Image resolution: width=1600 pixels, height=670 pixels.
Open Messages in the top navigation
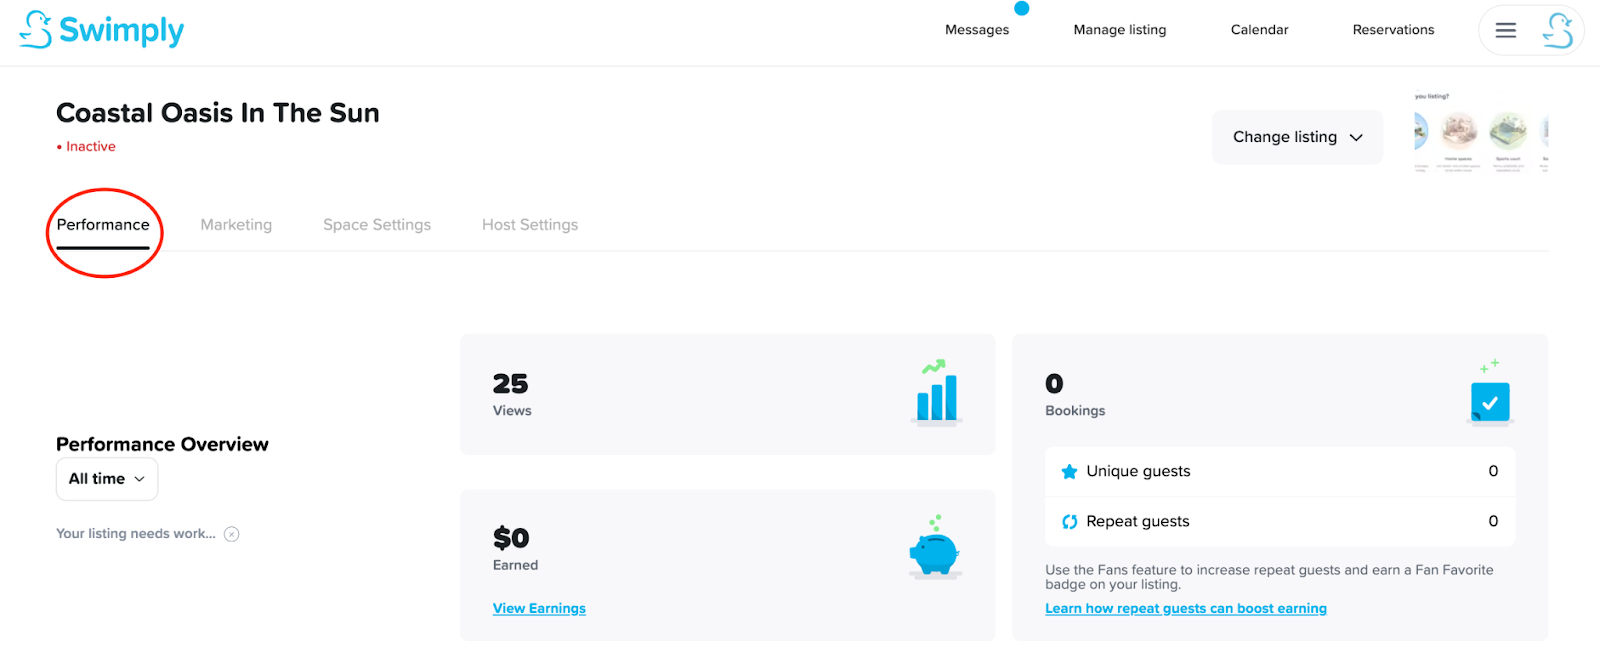(x=977, y=30)
